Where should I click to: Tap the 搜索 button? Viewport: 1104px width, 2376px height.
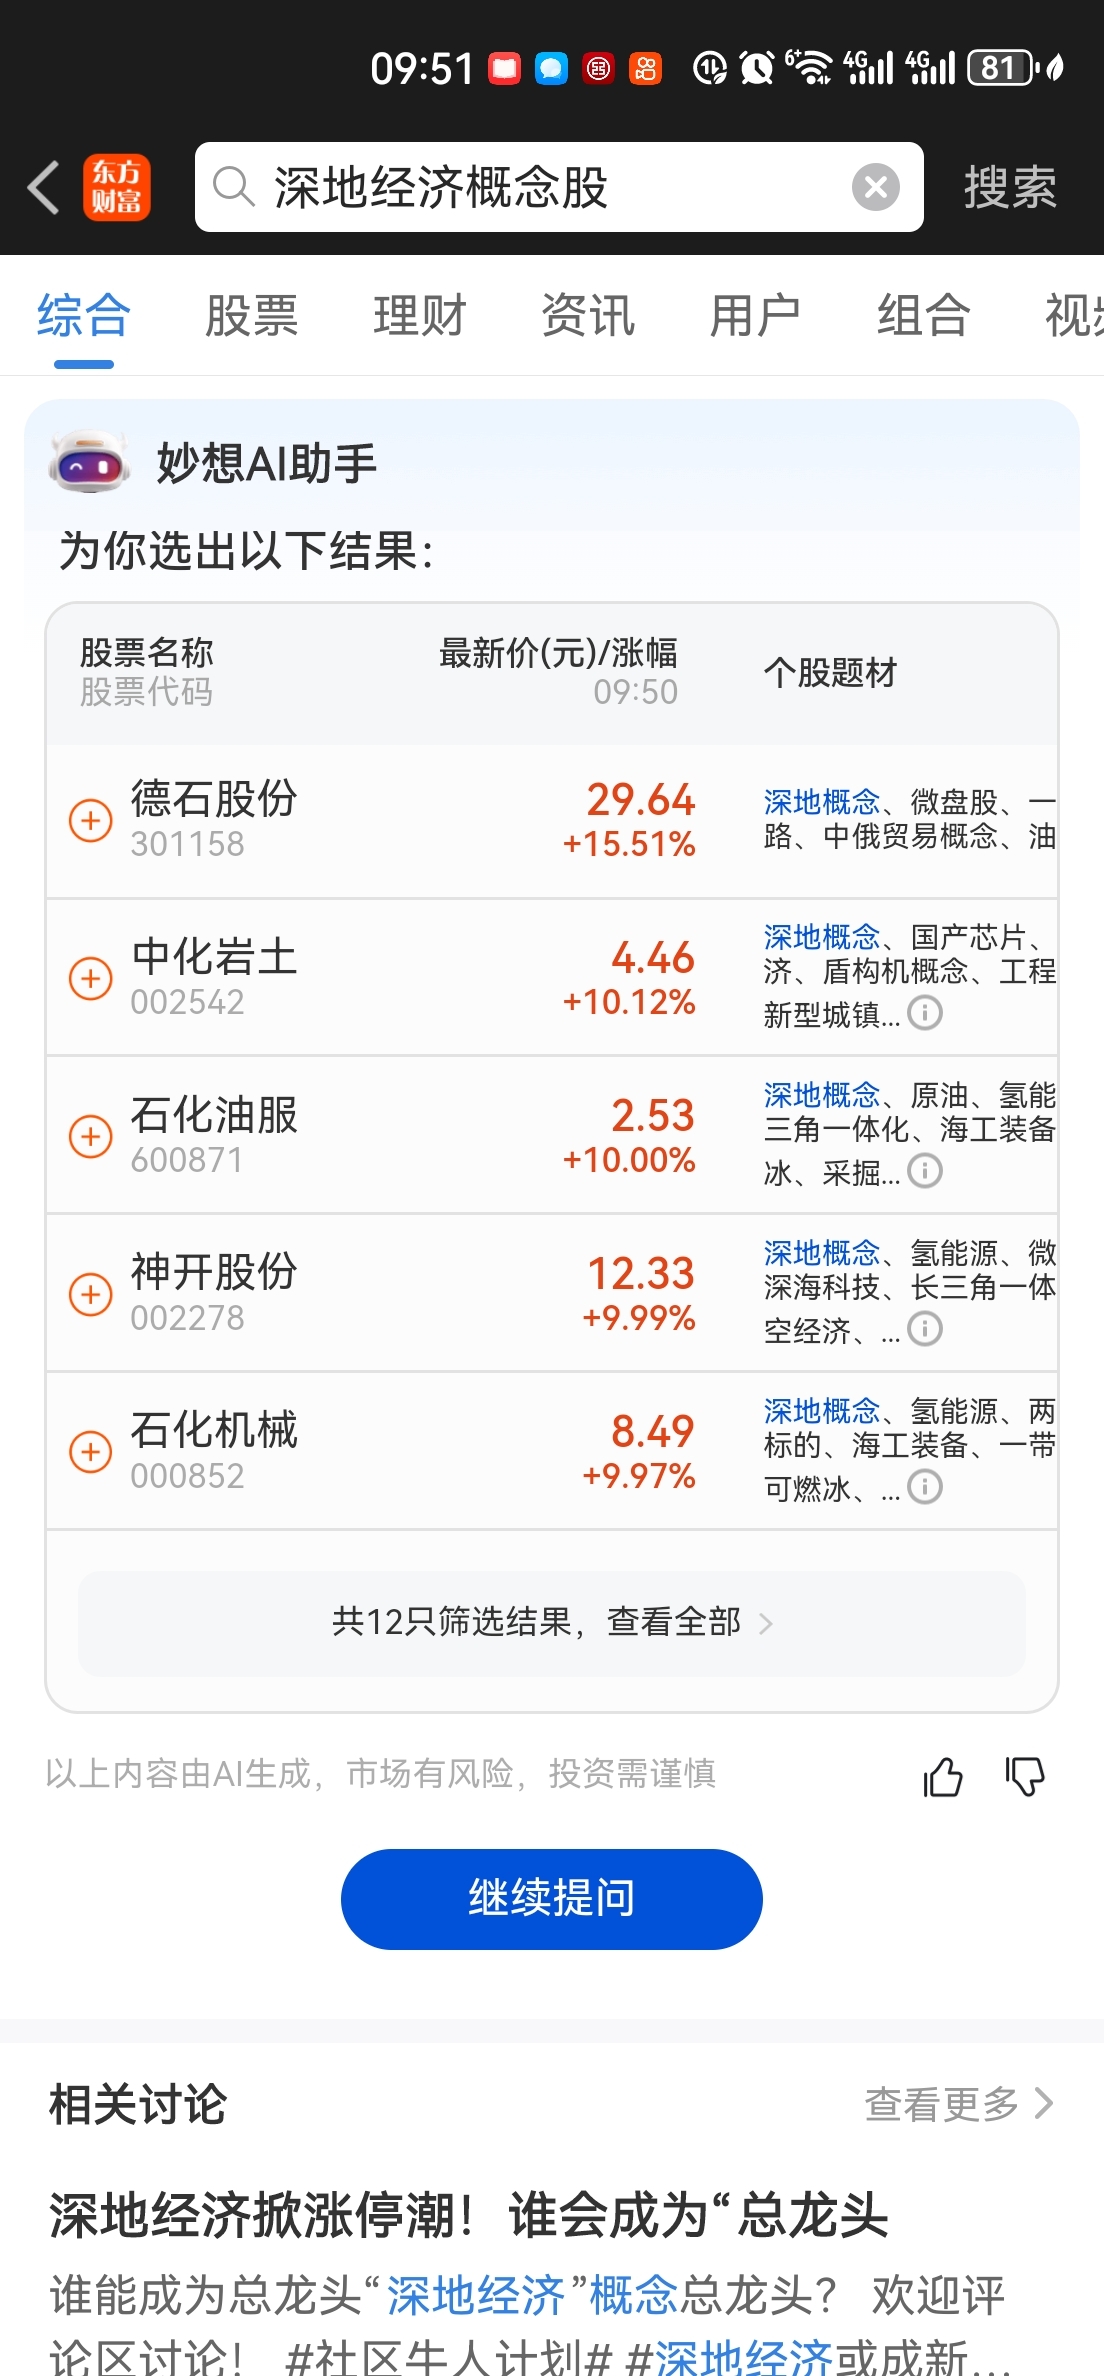tap(1010, 187)
